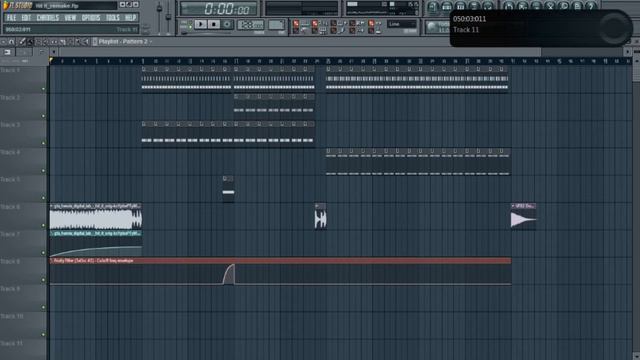640x360 pixels.
Task: Click the Save project shortcut icon
Action: point(522,7)
